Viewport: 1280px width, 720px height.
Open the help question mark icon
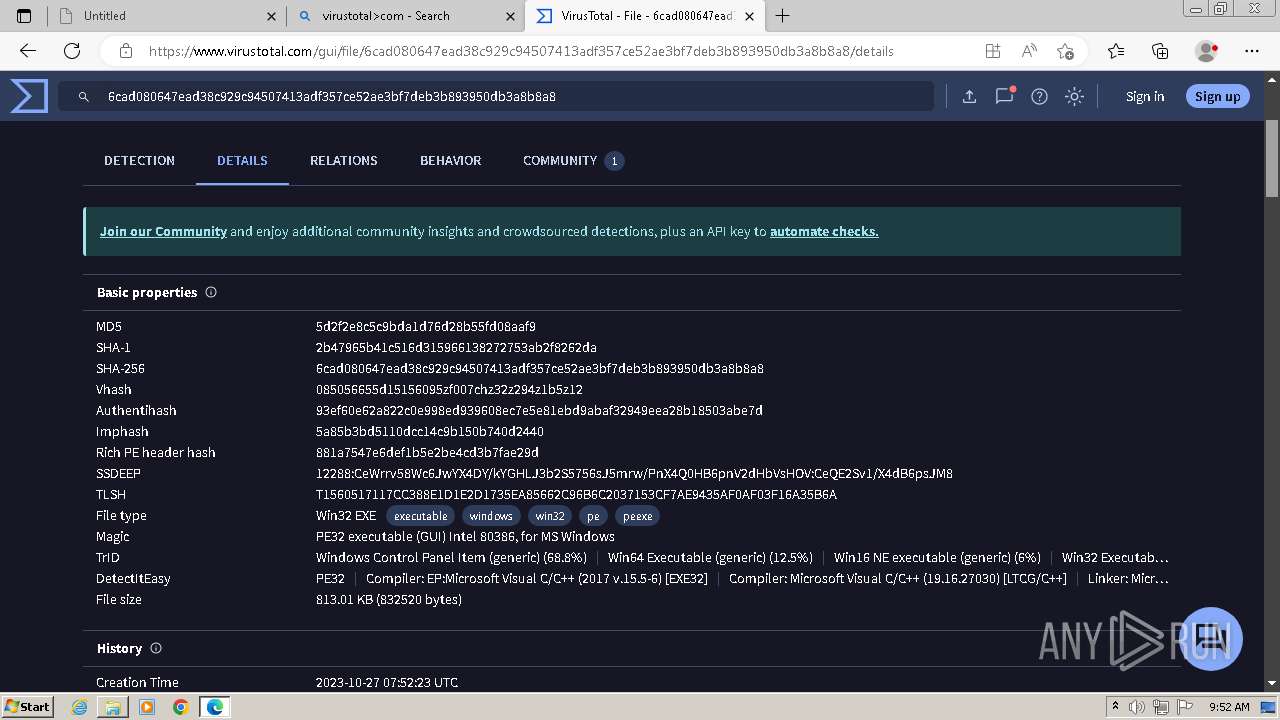point(1039,96)
